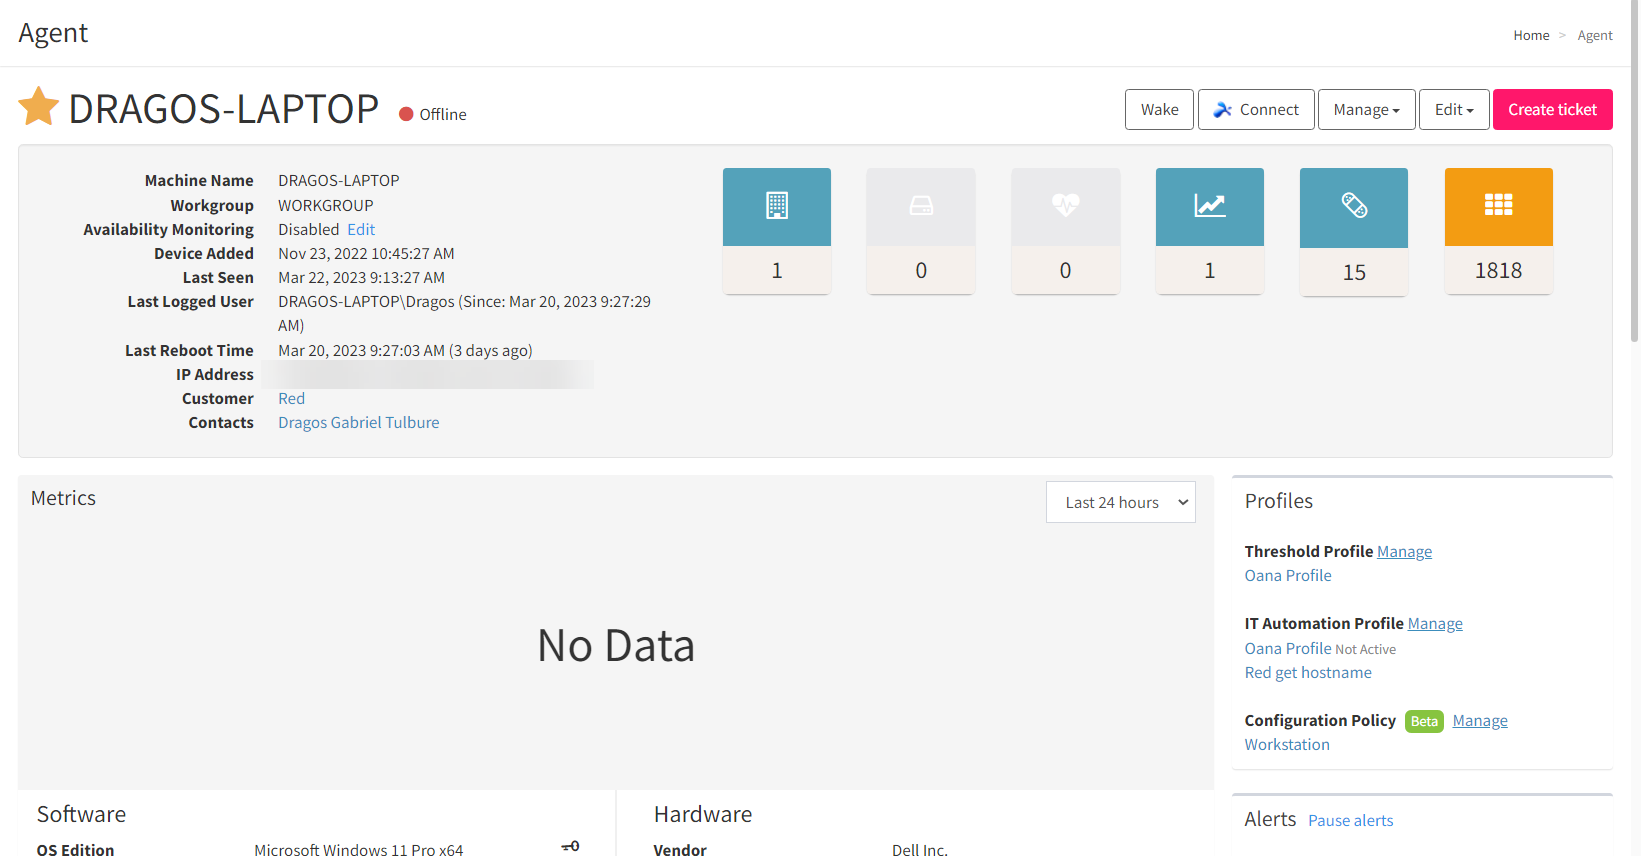Open the chart trend tile showing 1

pyautogui.click(x=1210, y=231)
